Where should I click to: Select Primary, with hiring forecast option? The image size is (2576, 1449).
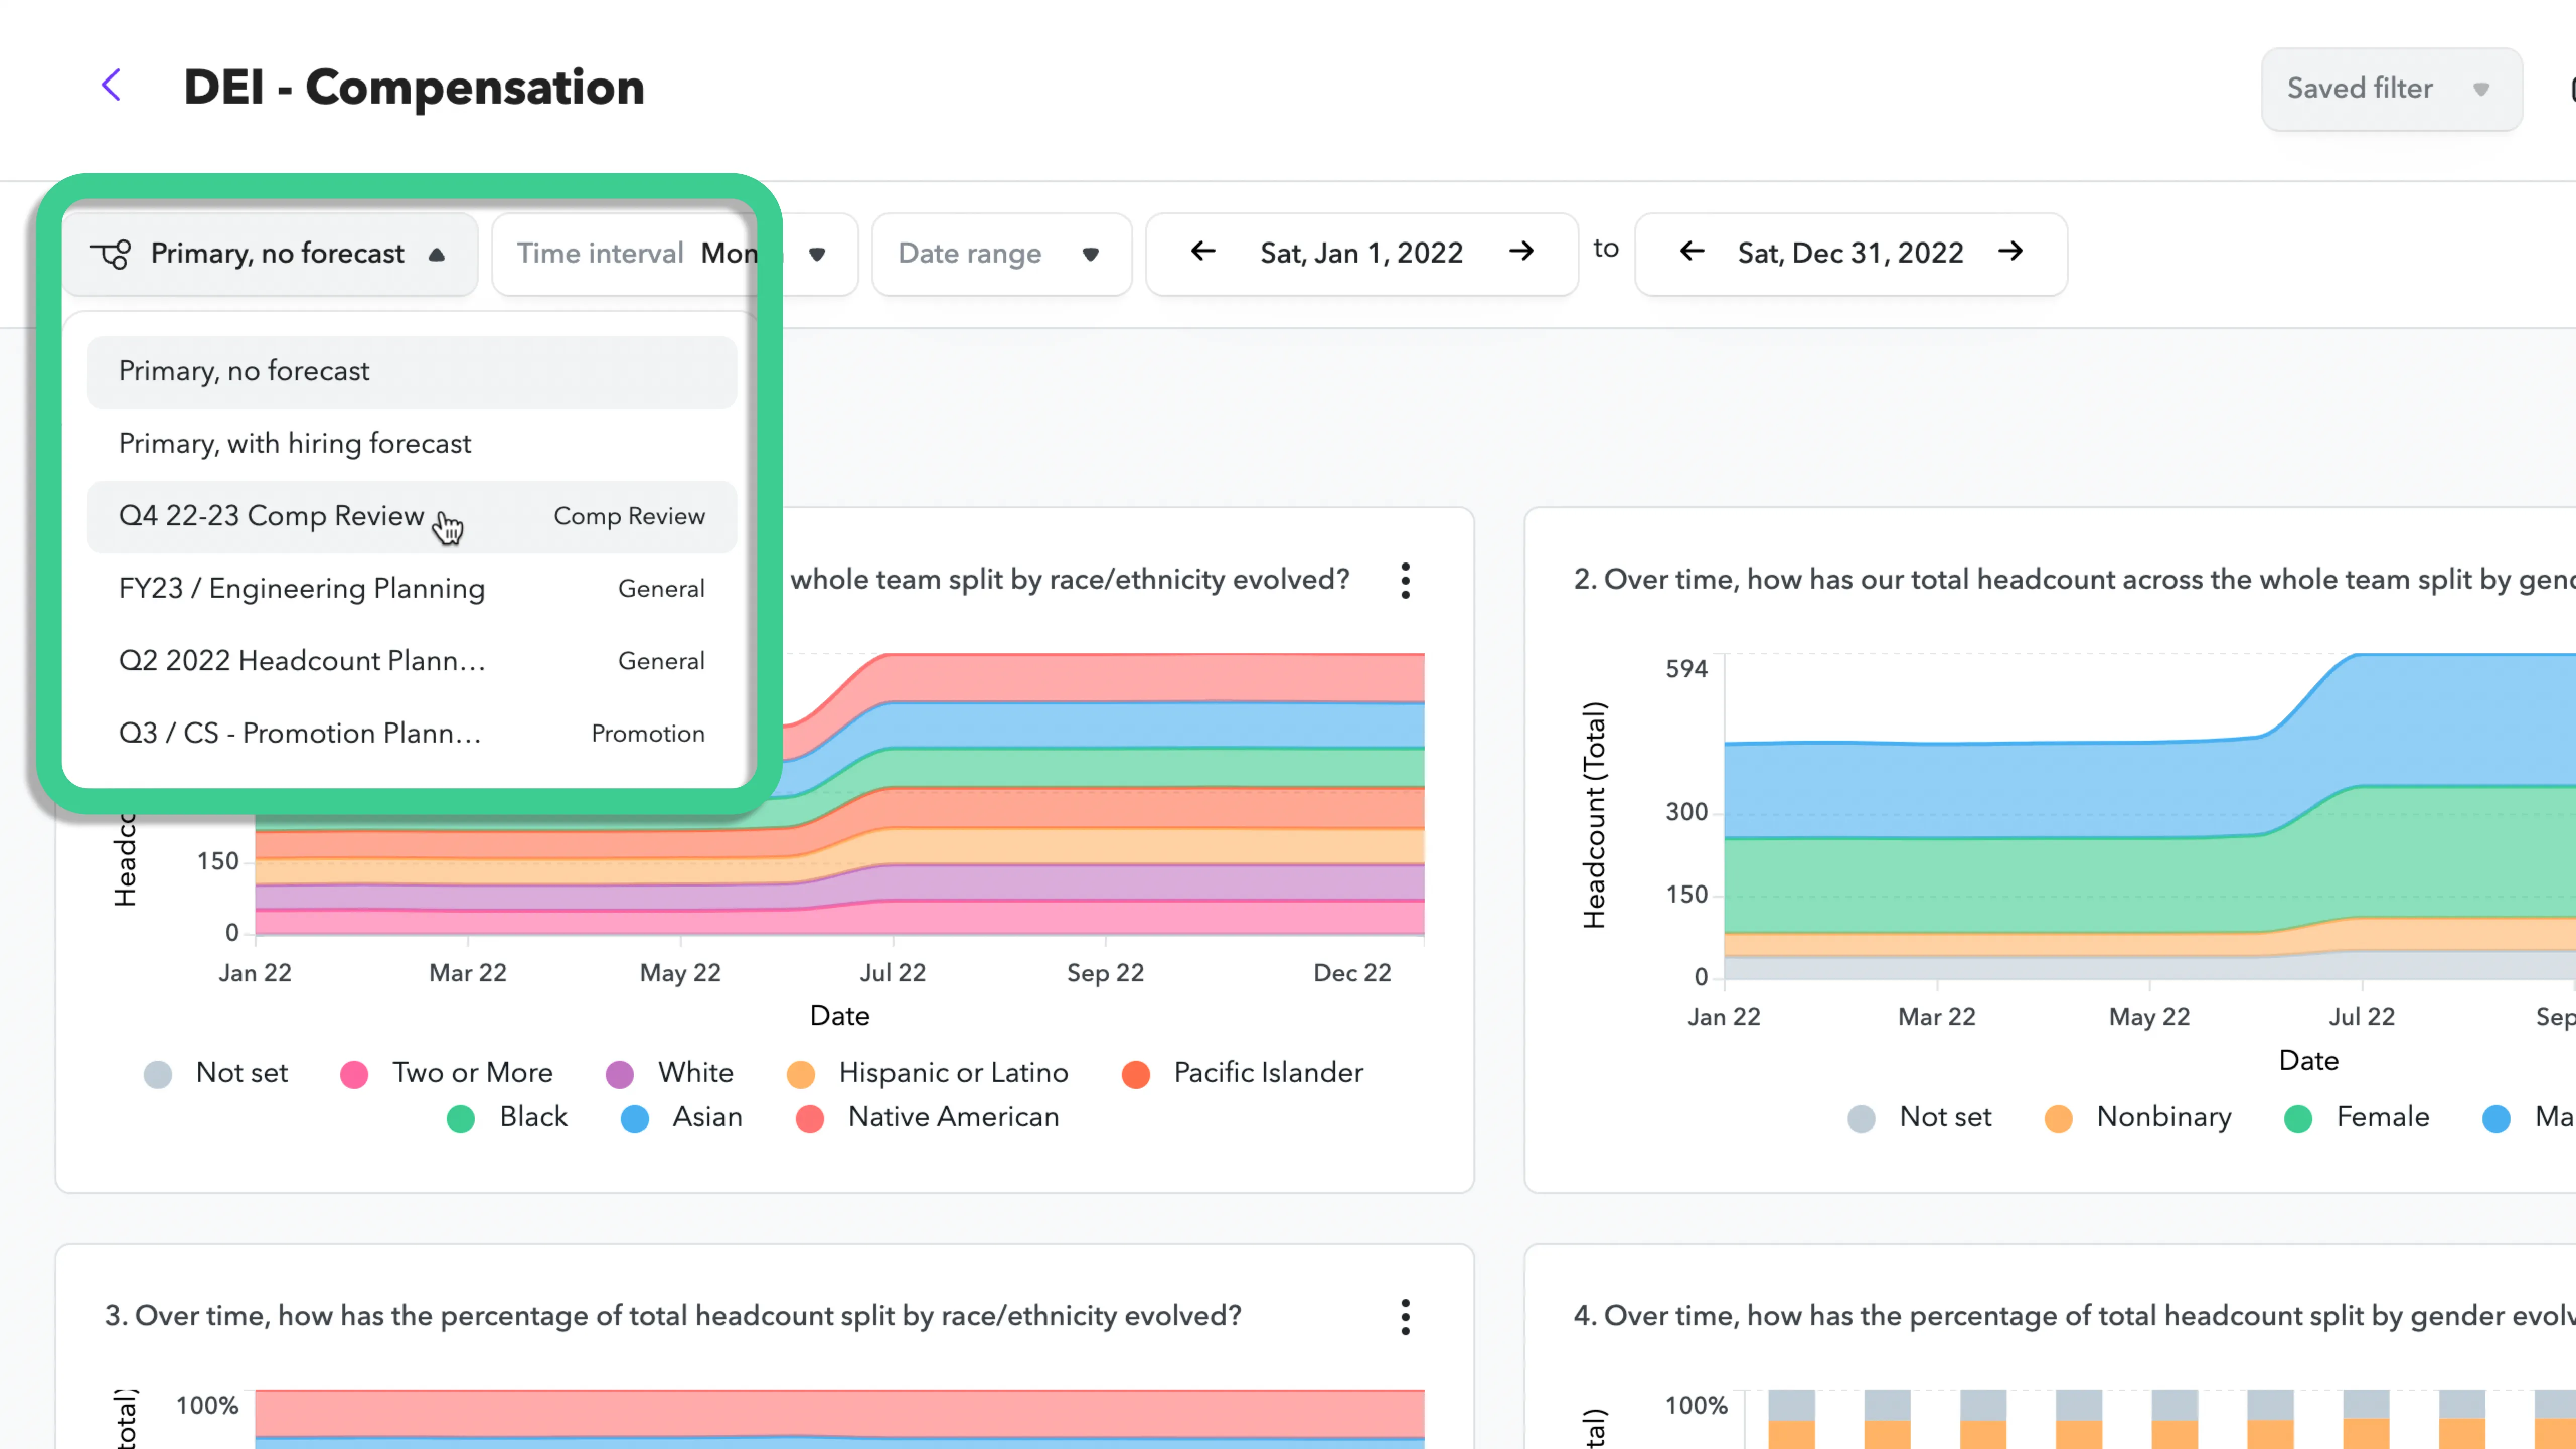(x=412, y=444)
